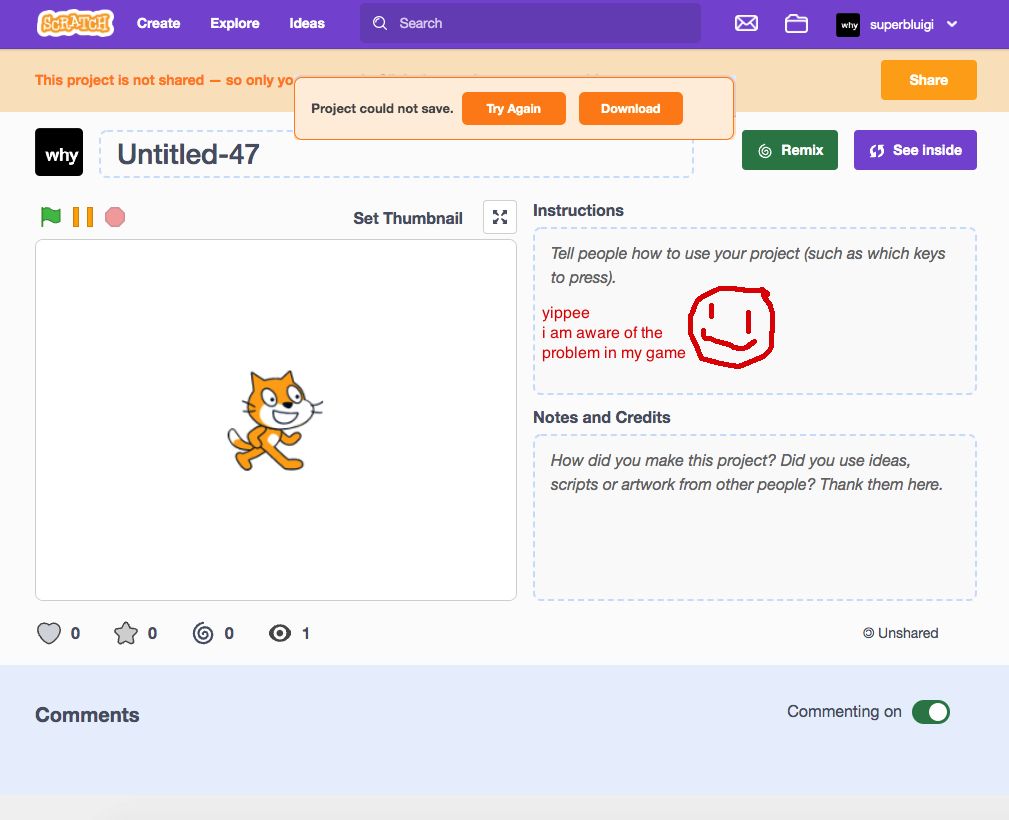The image size is (1009, 820).
Task: Click the Unshared status label
Action: pos(900,633)
